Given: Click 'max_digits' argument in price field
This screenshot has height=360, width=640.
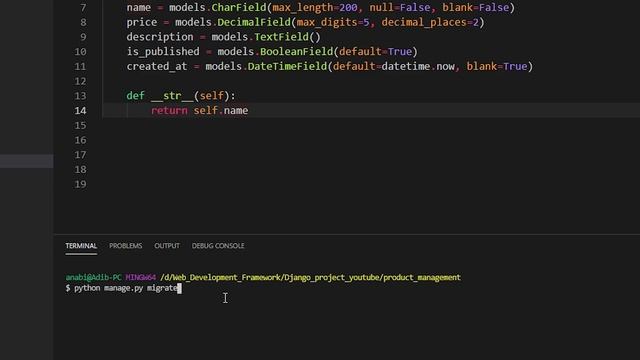Looking at the screenshot, I should point(327,22).
